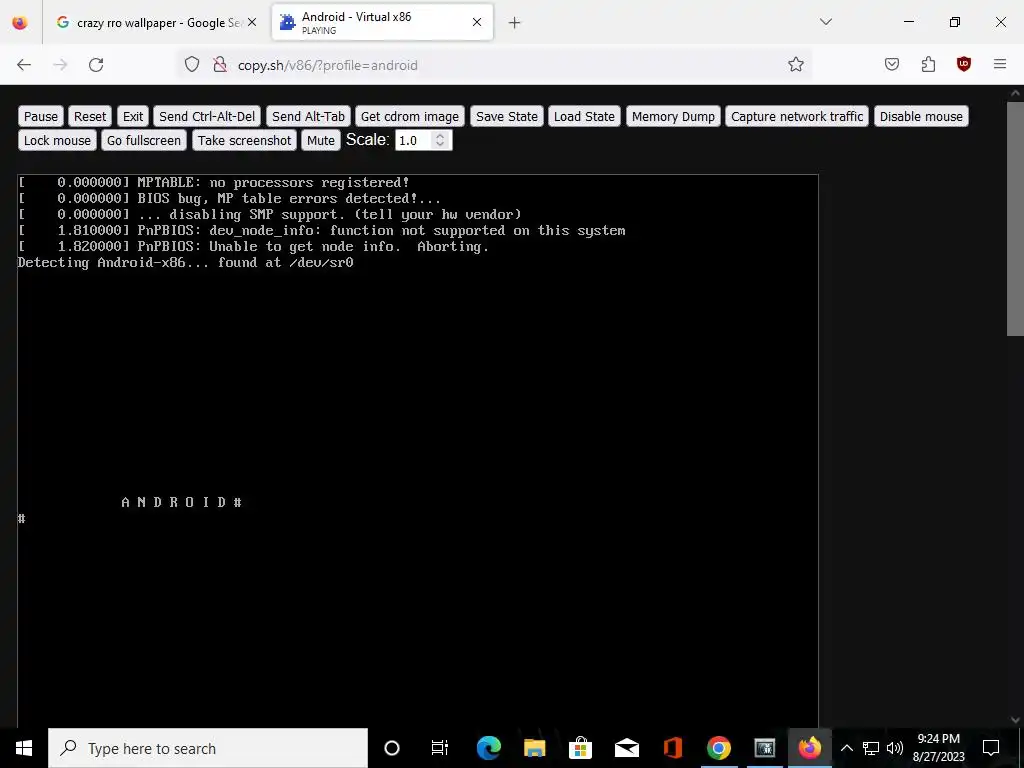
Task: Click the scrollbar down arrow
Action: [1015, 720]
